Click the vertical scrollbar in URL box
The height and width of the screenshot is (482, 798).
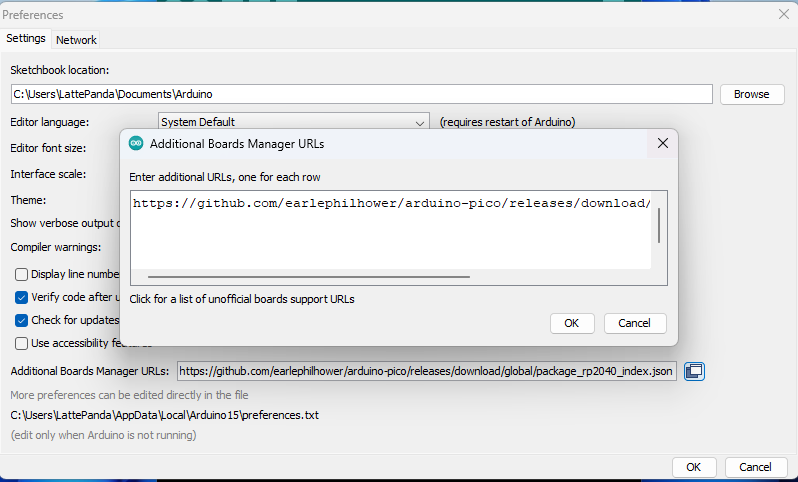click(x=659, y=226)
